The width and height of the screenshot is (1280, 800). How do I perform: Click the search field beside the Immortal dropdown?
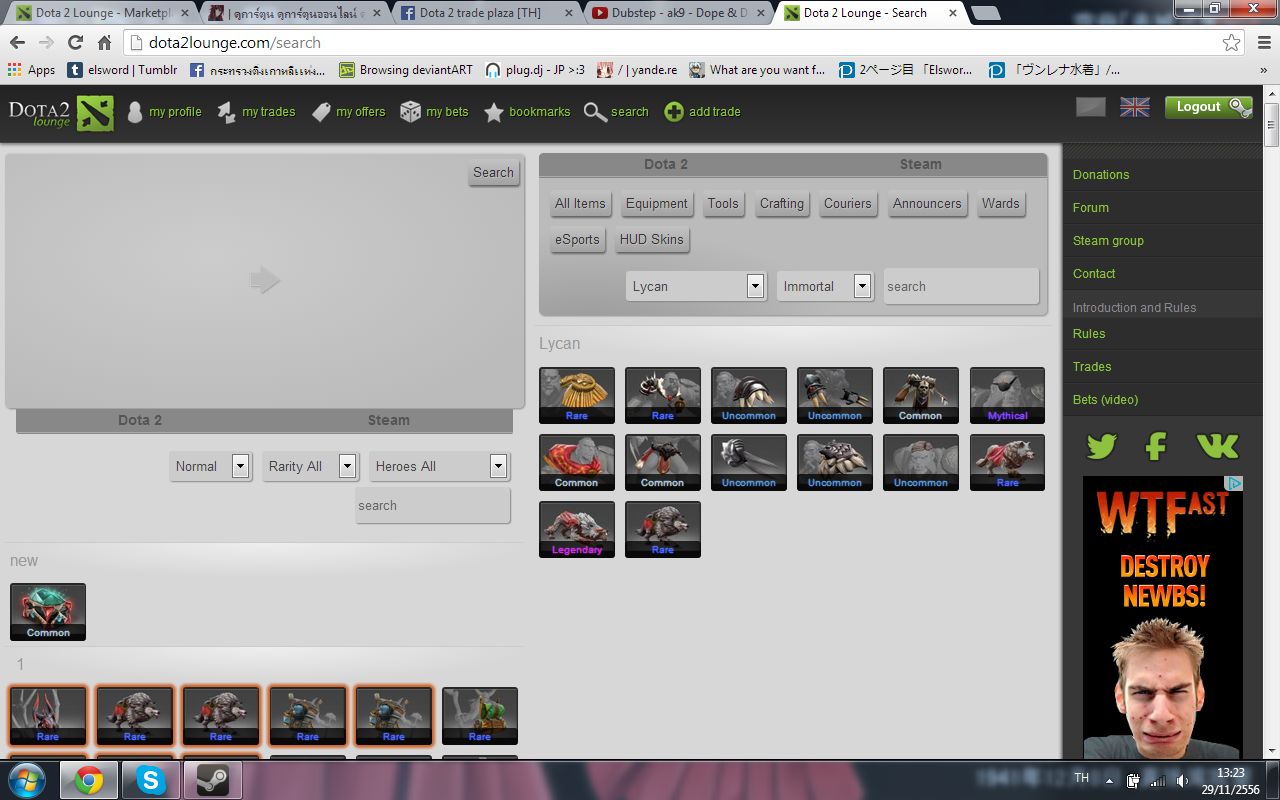tap(961, 286)
